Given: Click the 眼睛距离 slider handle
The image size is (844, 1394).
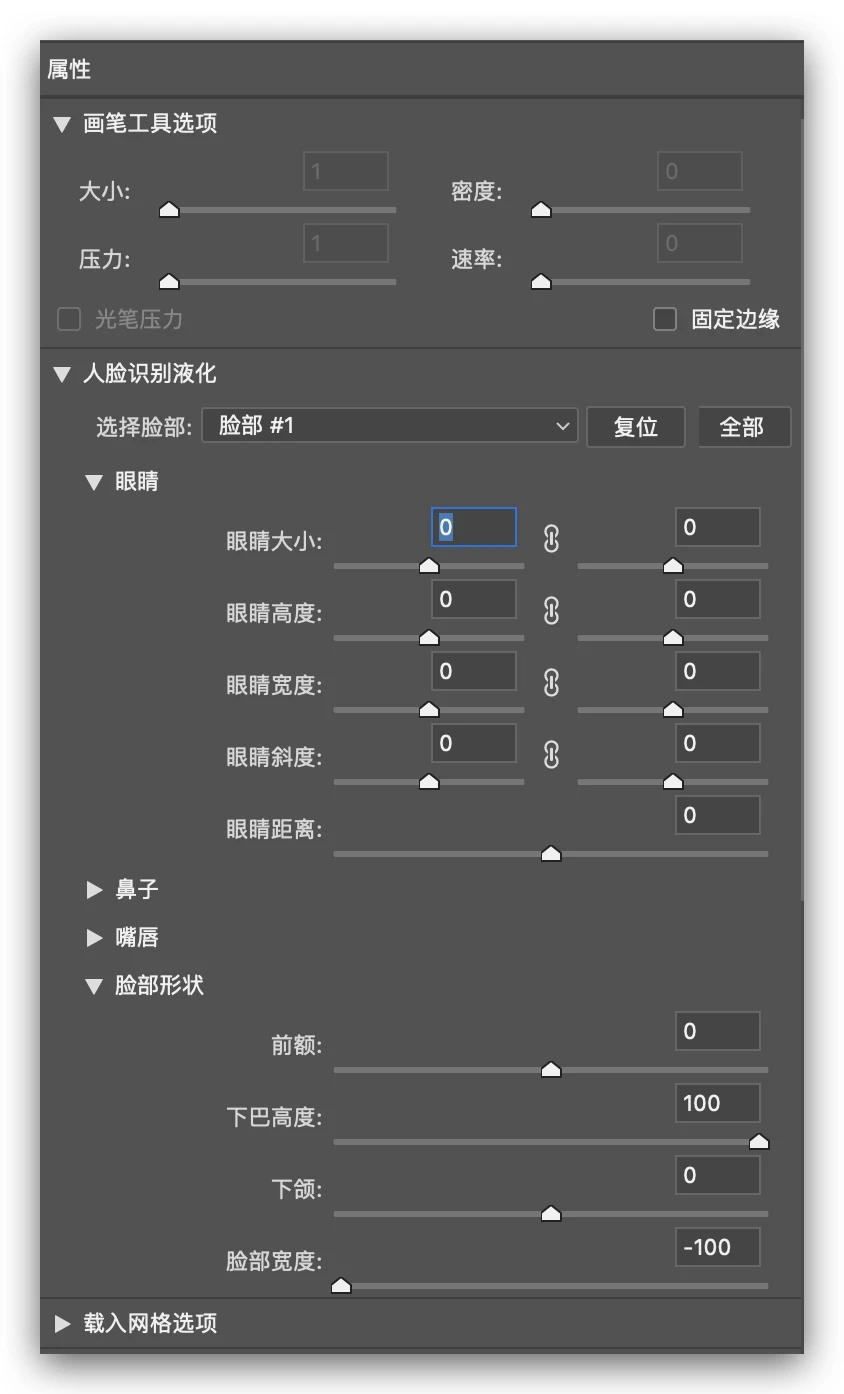Looking at the screenshot, I should (551, 854).
